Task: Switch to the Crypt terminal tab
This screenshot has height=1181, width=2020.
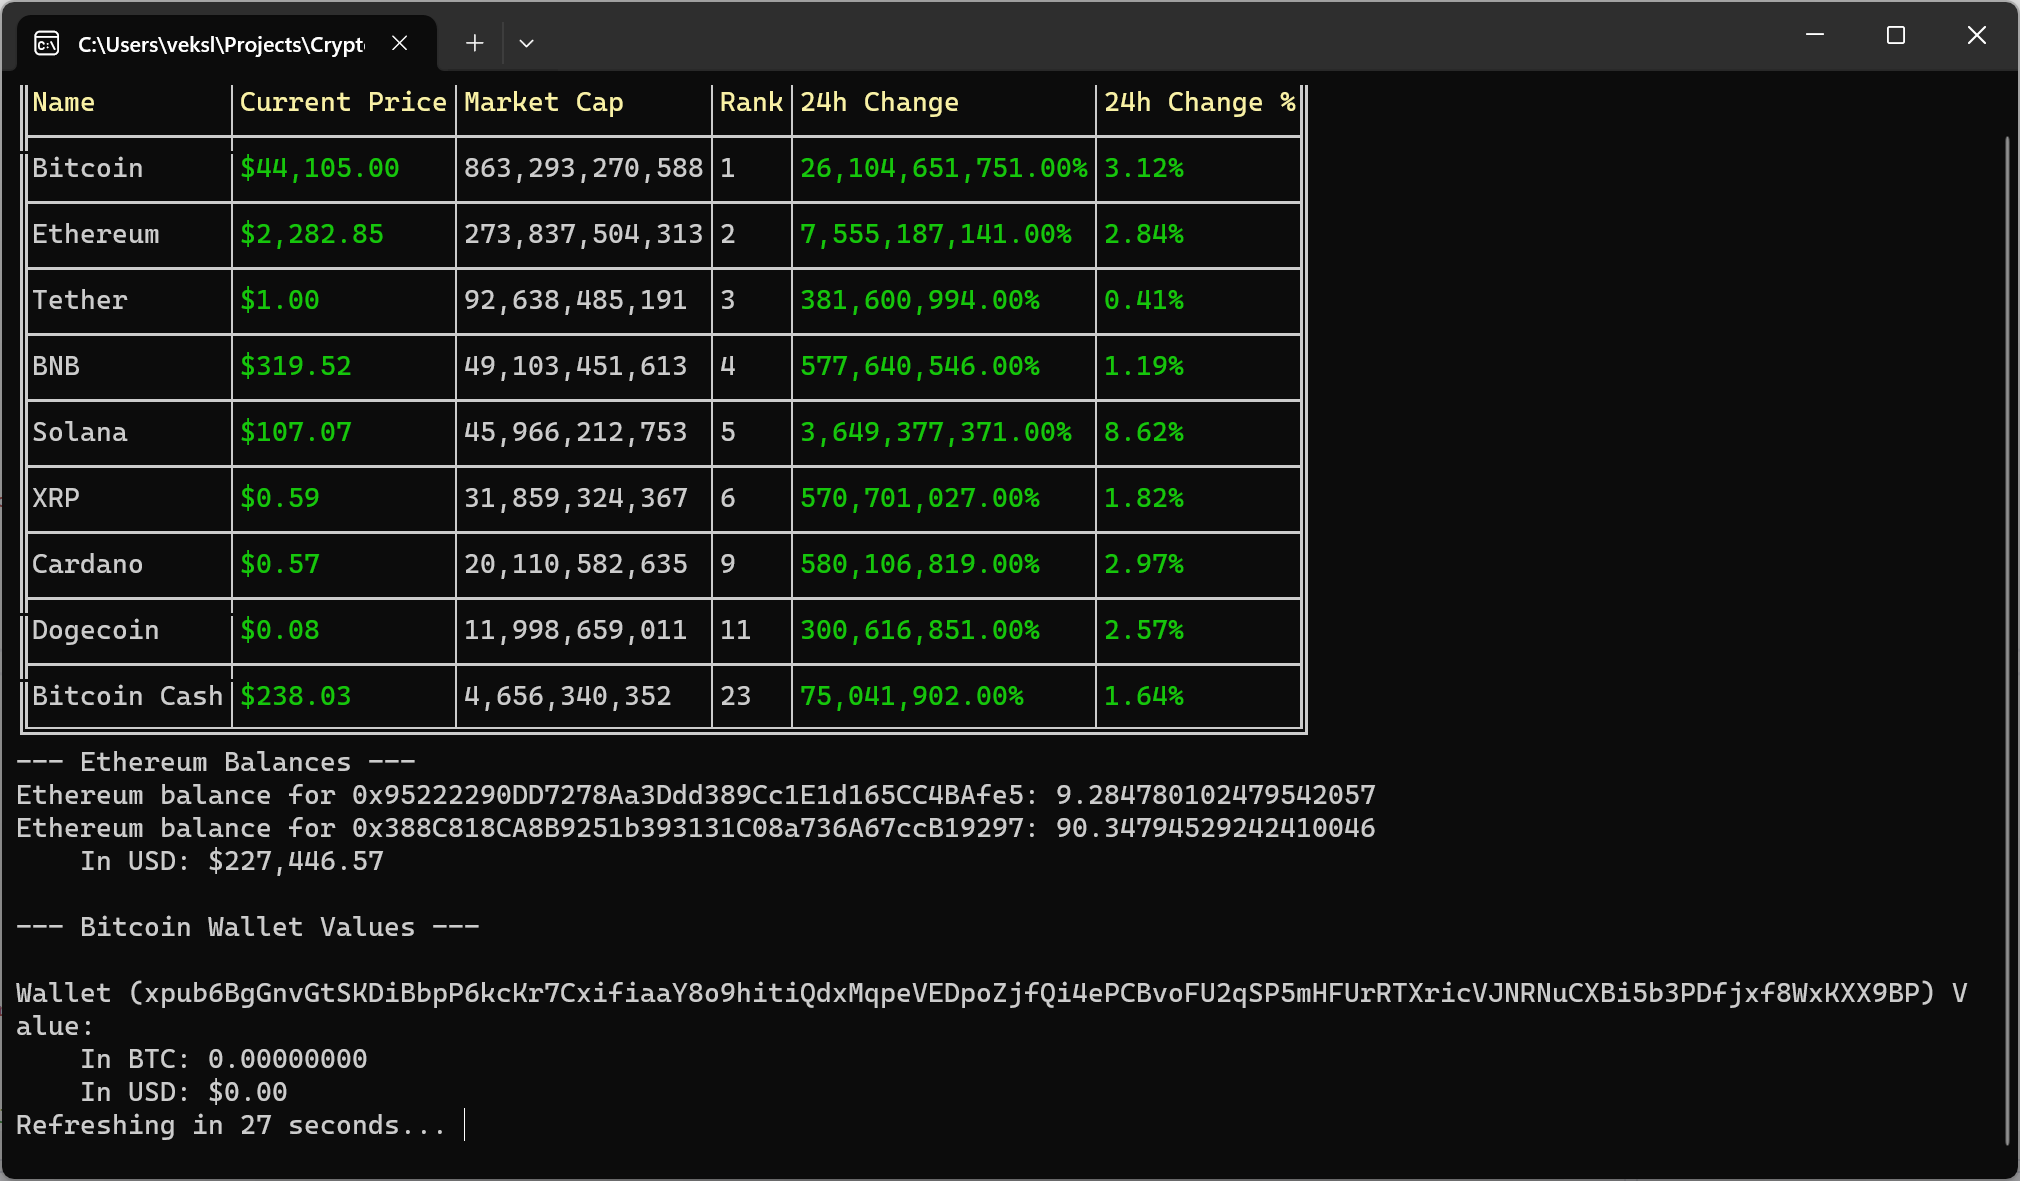Action: (x=220, y=43)
